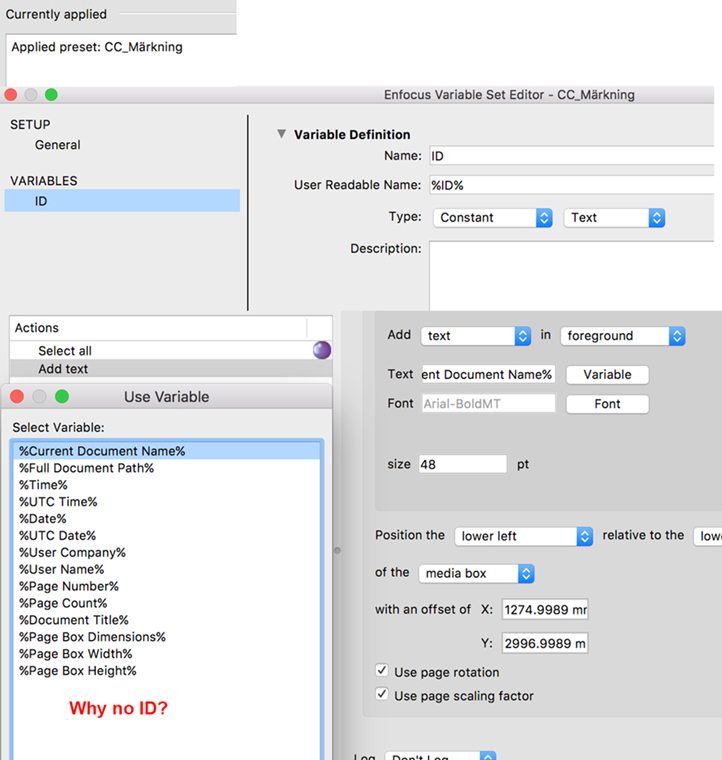The height and width of the screenshot is (760, 722).
Task: Select %Full Document Path% variable
Action: (167, 468)
